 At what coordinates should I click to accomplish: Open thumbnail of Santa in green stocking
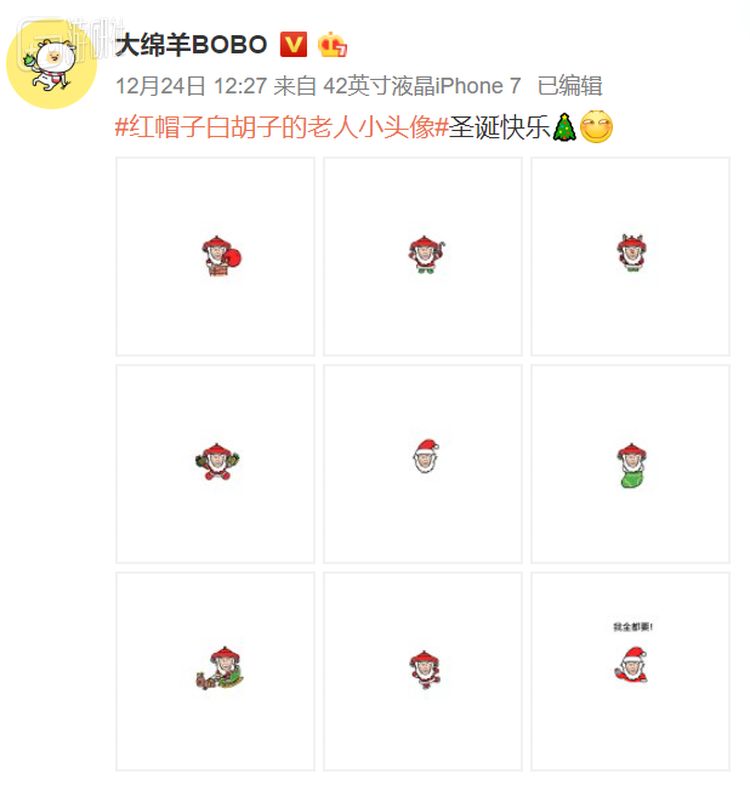(630, 464)
